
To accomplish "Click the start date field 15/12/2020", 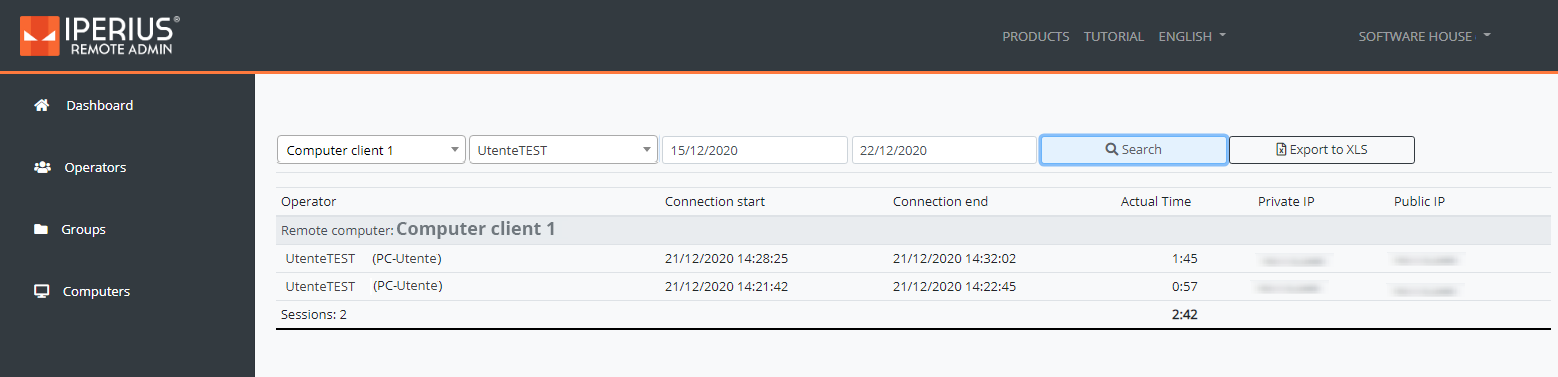I will [754, 150].
